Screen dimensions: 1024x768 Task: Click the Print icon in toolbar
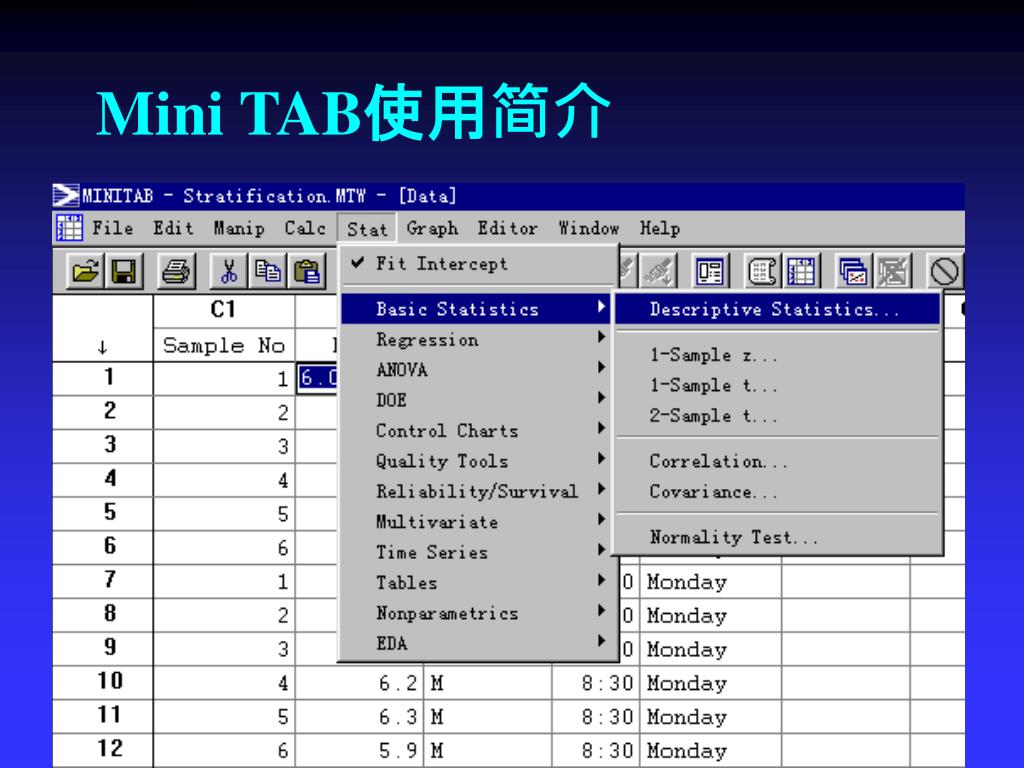click(x=176, y=271)
